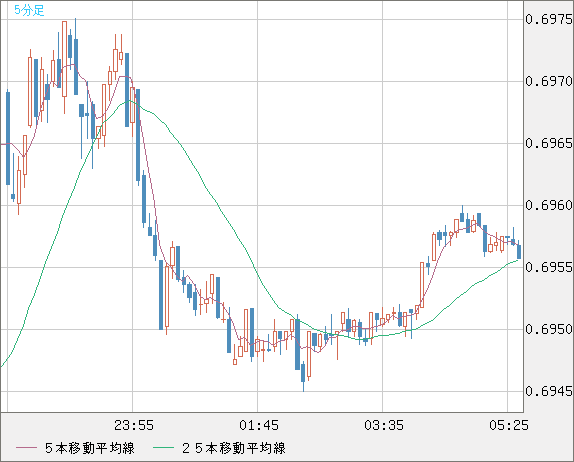Click the 0.6950 price axis label
This screenshot has width=574, height=462.
549,329
